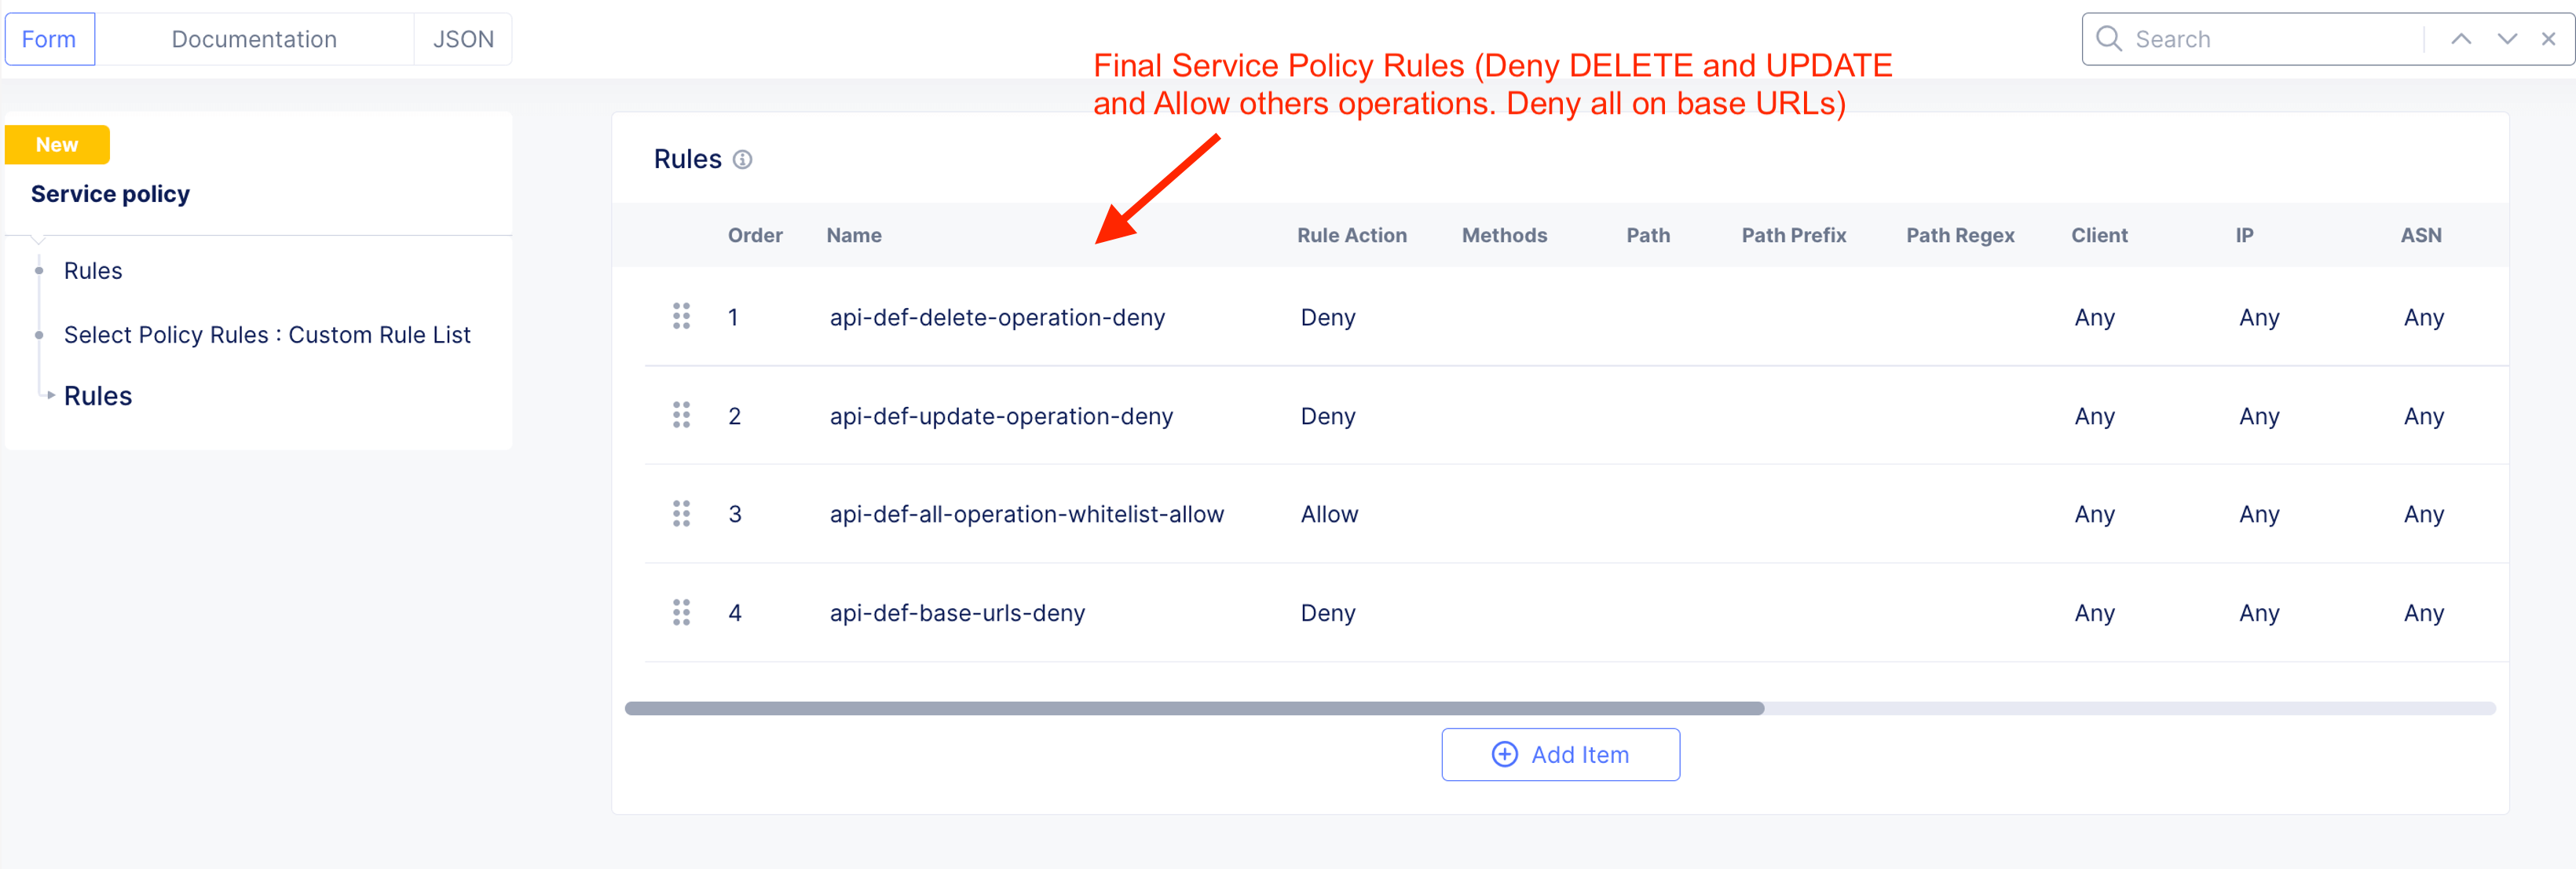Go to previous search result arrow
The width and height of the screenshot is (2576, 869).
(x=2461, y=39)
